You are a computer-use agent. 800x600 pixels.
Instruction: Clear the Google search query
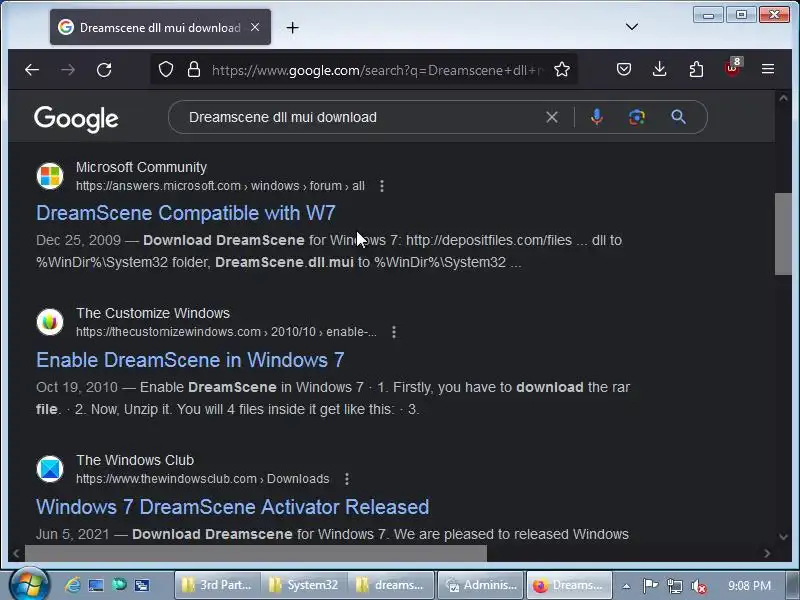[552, 117]
